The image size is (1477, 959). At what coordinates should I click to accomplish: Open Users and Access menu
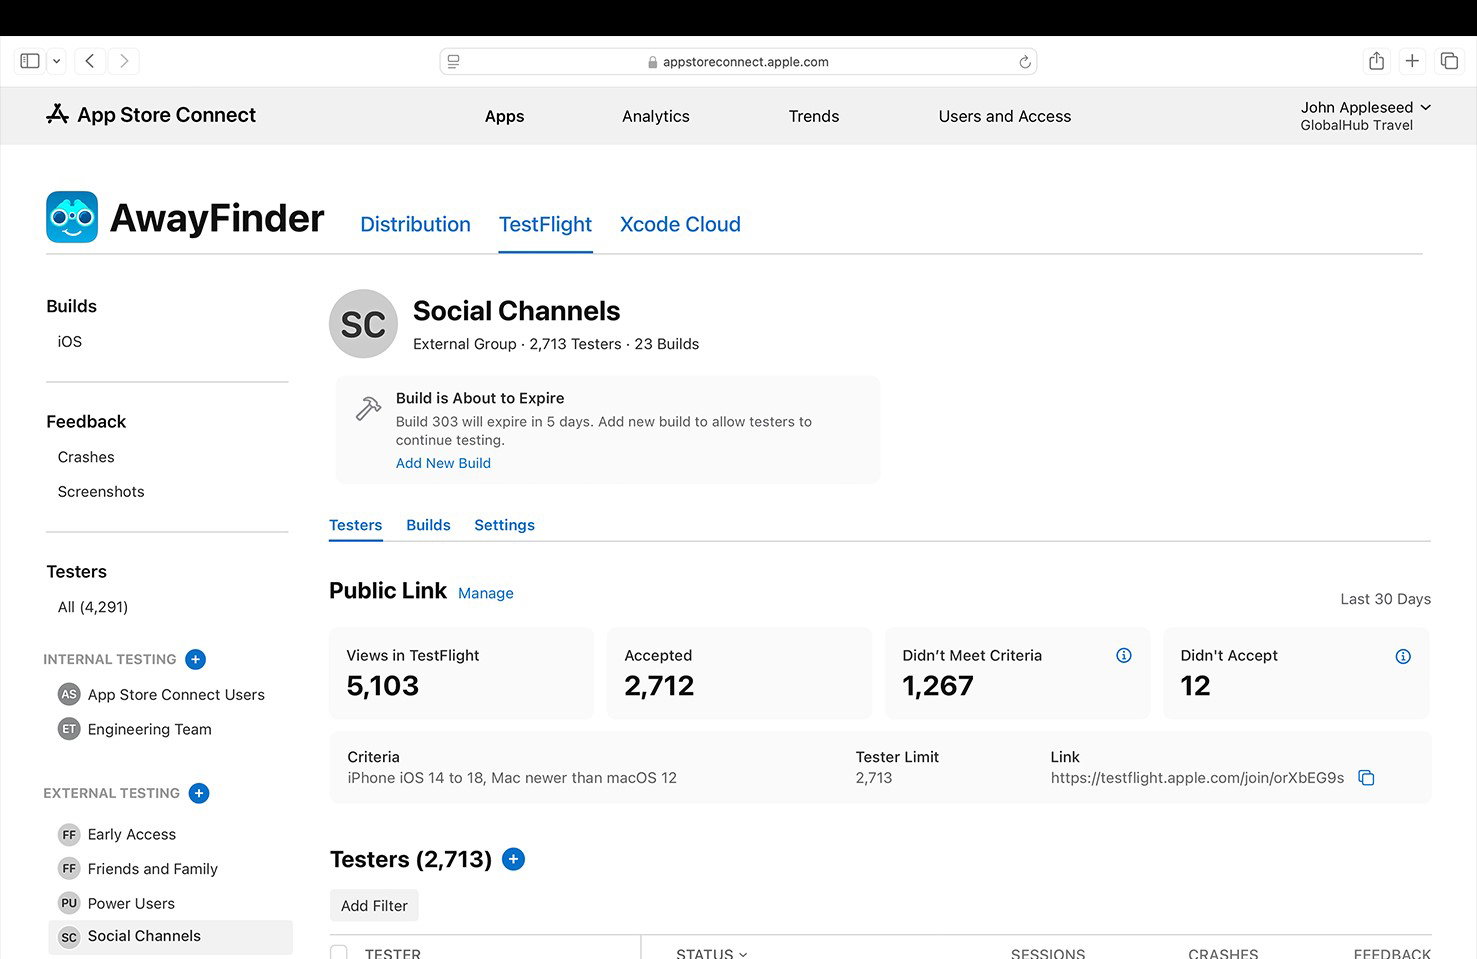[1005, 116]
